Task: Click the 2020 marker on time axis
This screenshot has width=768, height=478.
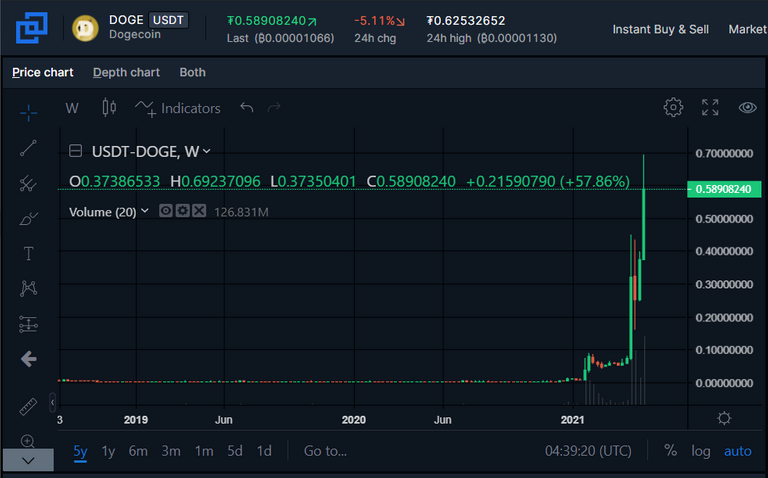Action: [354, 420]
